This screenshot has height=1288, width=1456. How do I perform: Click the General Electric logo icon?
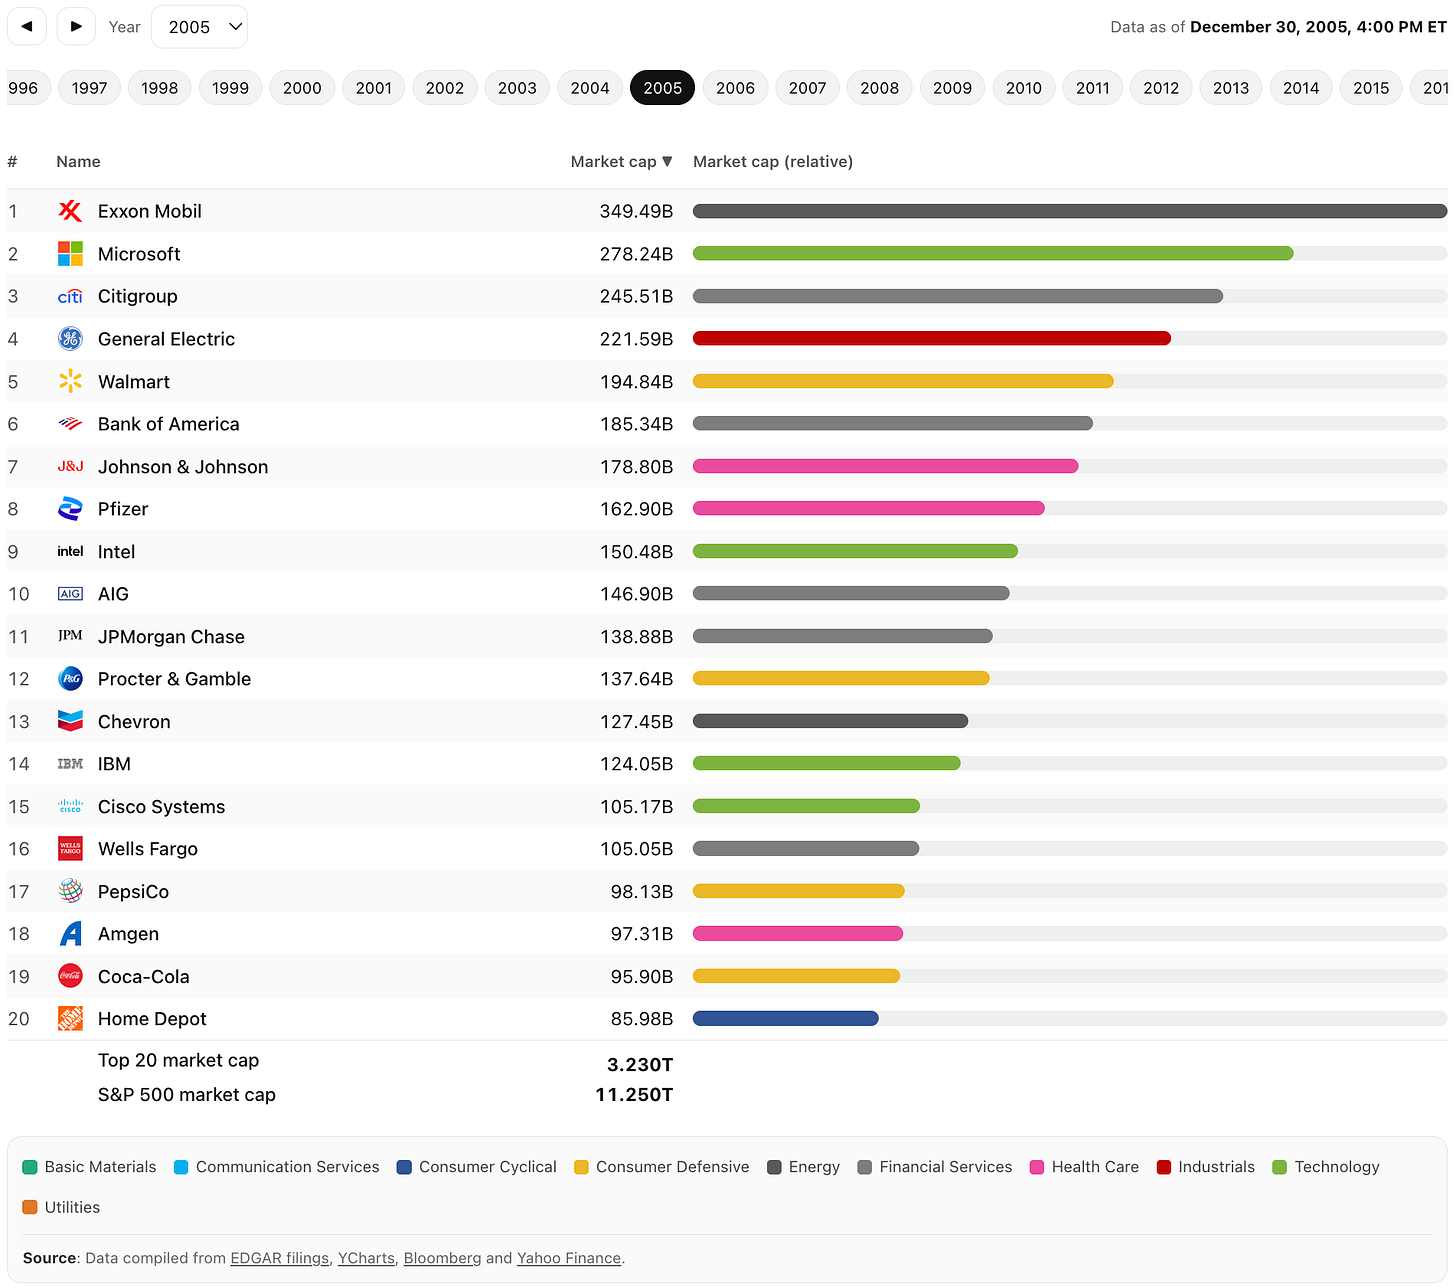[x=70, y=339]
